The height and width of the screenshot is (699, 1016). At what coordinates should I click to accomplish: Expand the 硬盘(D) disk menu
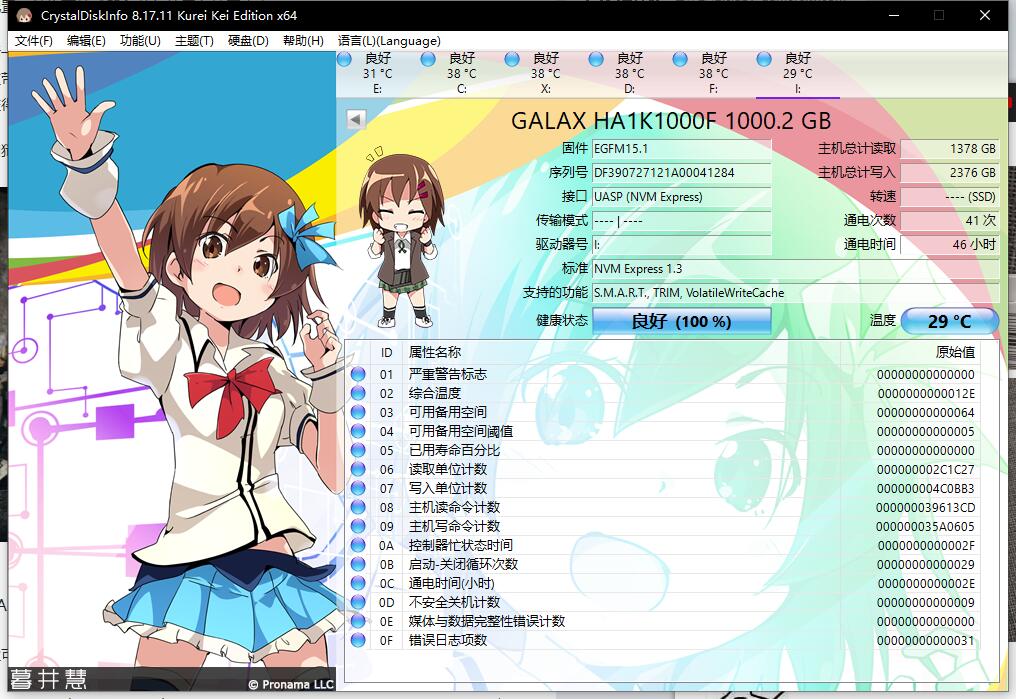click(248, 41)
